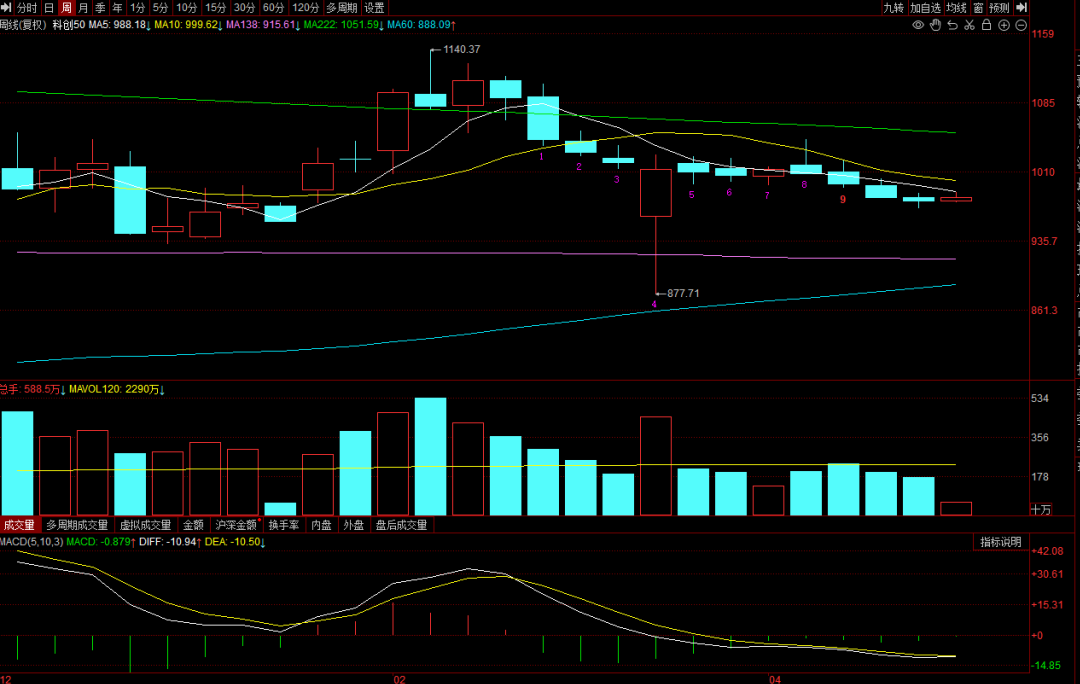Open the 设置 settings button
Viewport: 1080px width, 684px height.
pos(374,8)
